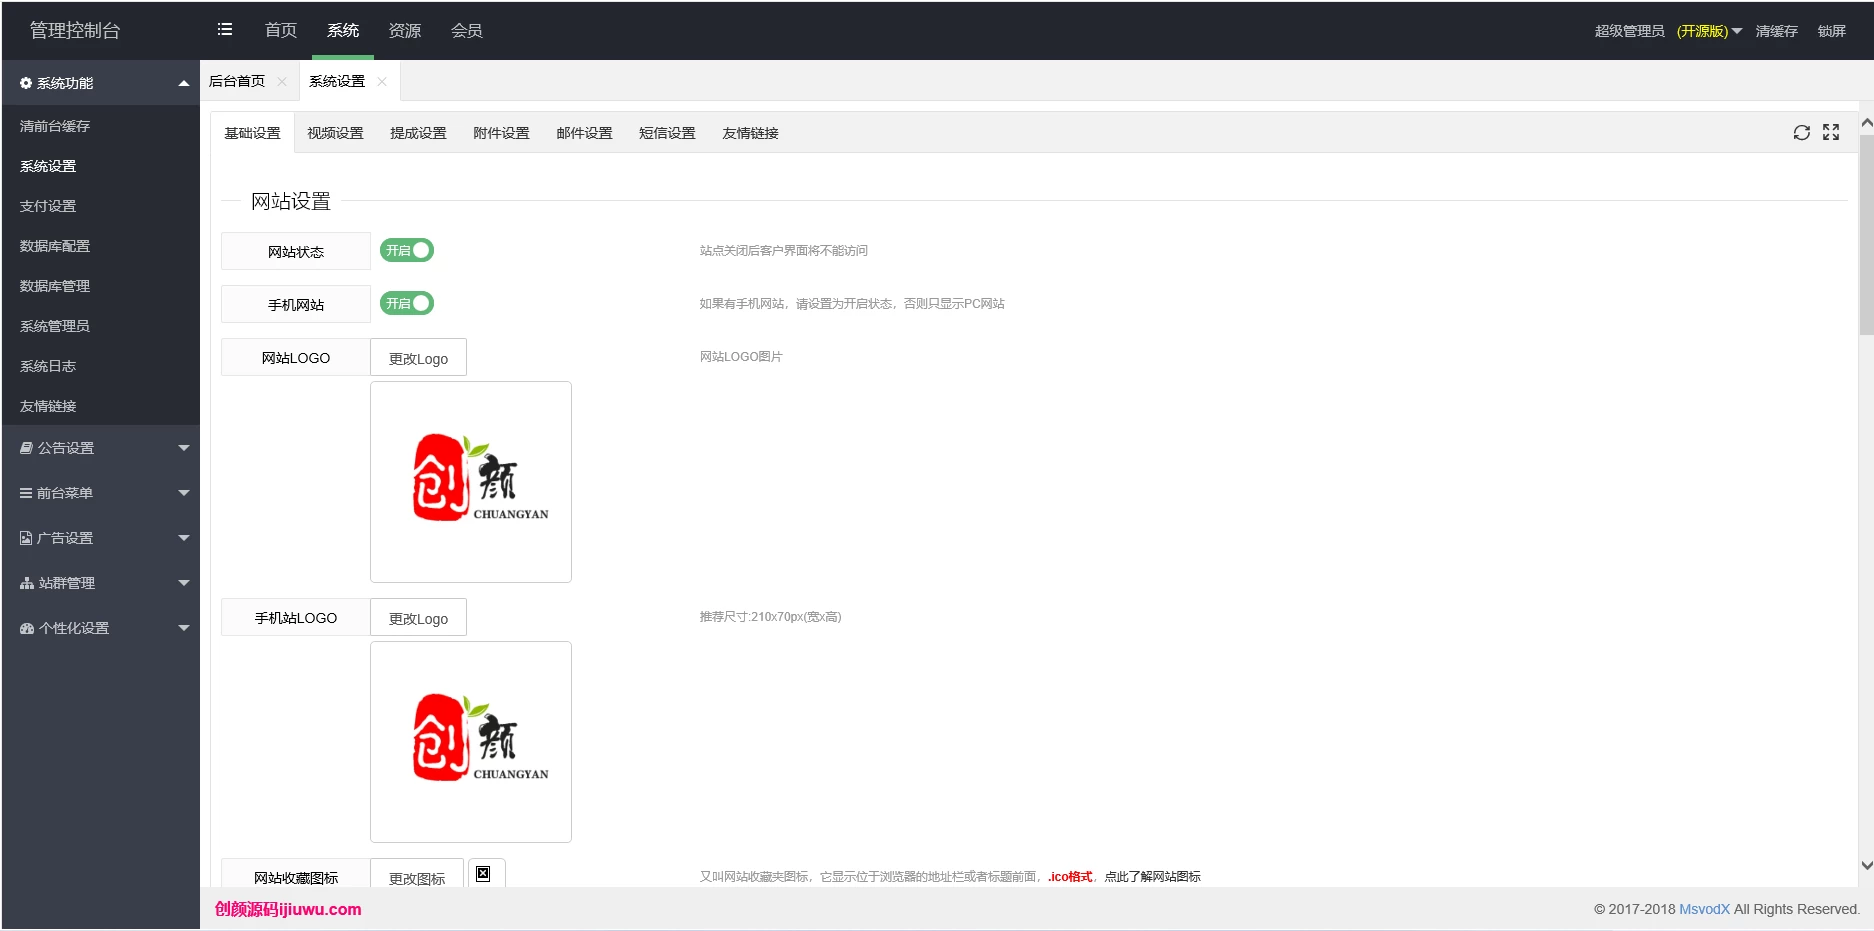1874x931 pixels.
Task: Open the 超级管理员 account dropdown
Action: 1667,31
